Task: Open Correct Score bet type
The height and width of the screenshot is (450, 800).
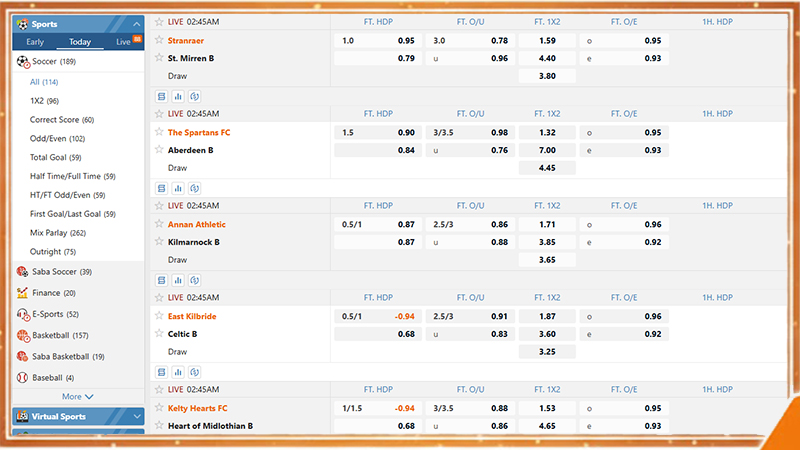Action: pos(61,120)
